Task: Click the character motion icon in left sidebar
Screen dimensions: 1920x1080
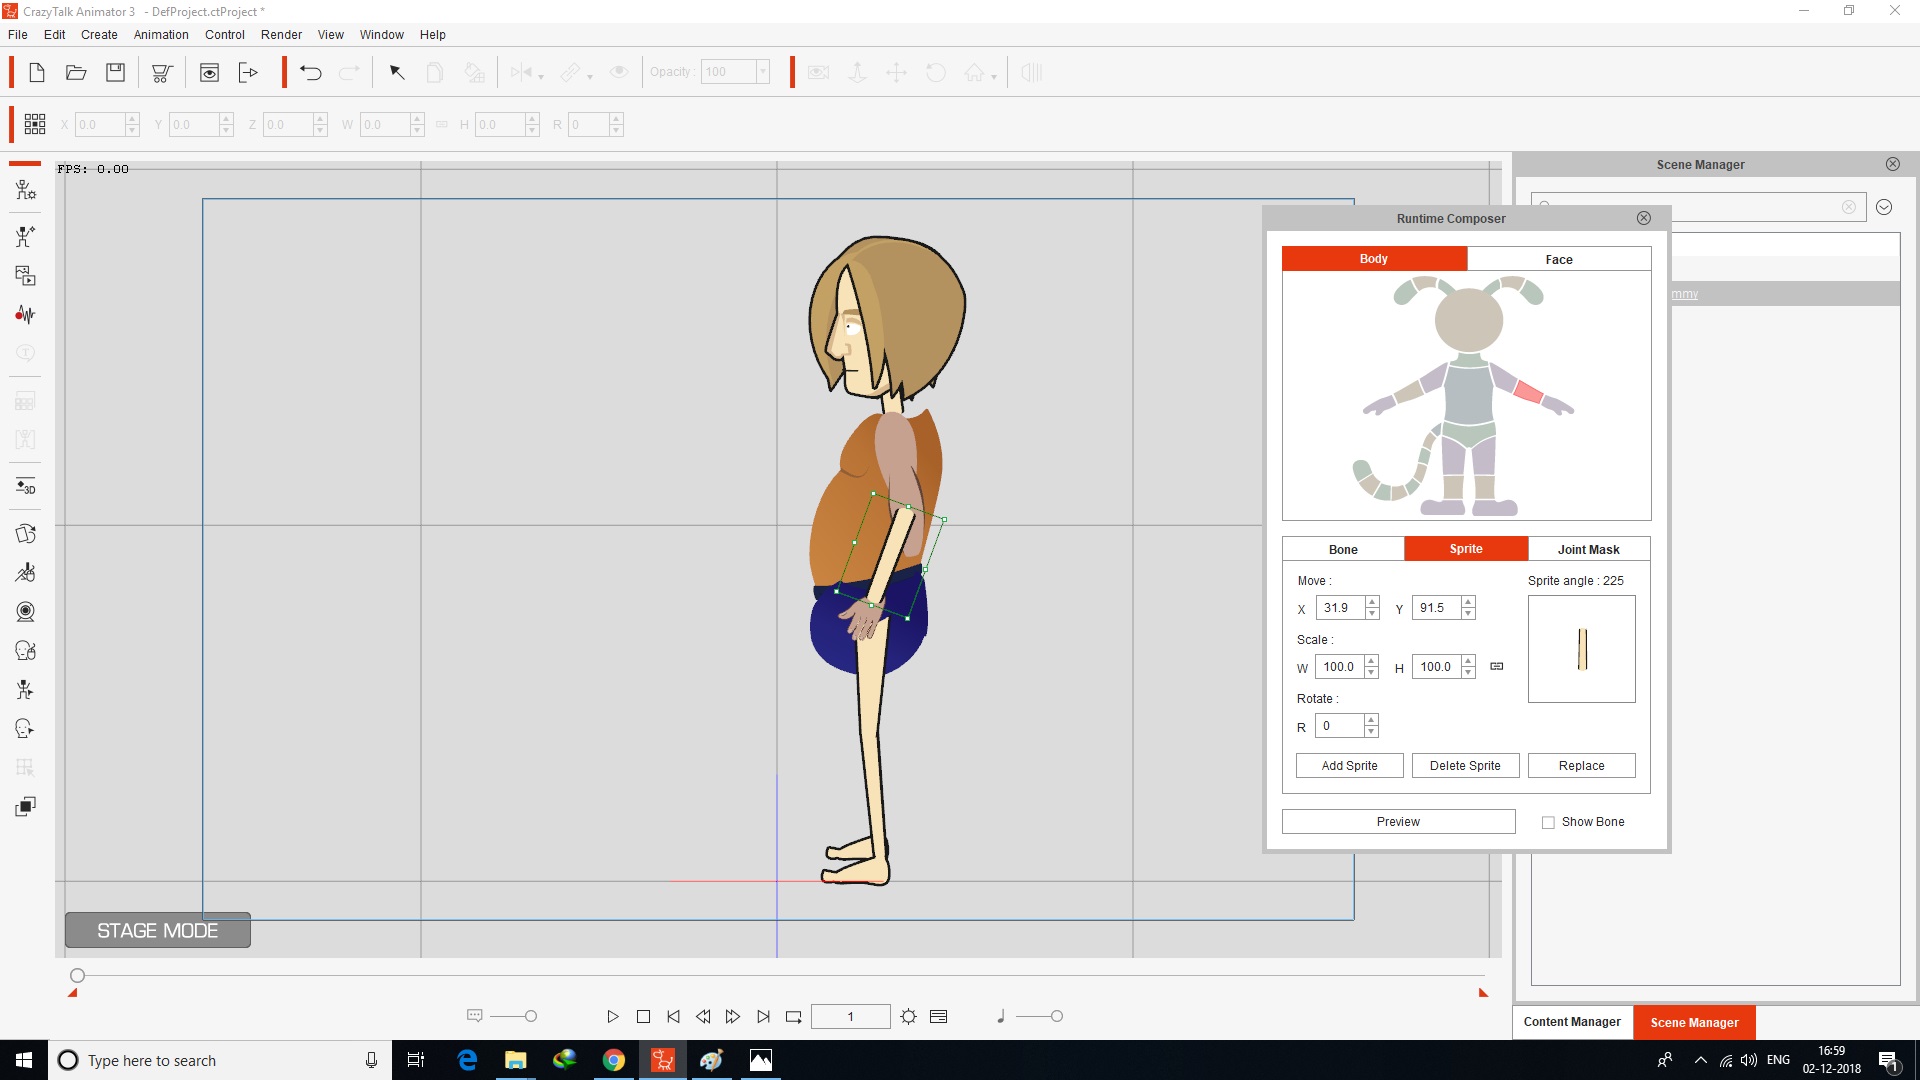Action: (26, 237)
